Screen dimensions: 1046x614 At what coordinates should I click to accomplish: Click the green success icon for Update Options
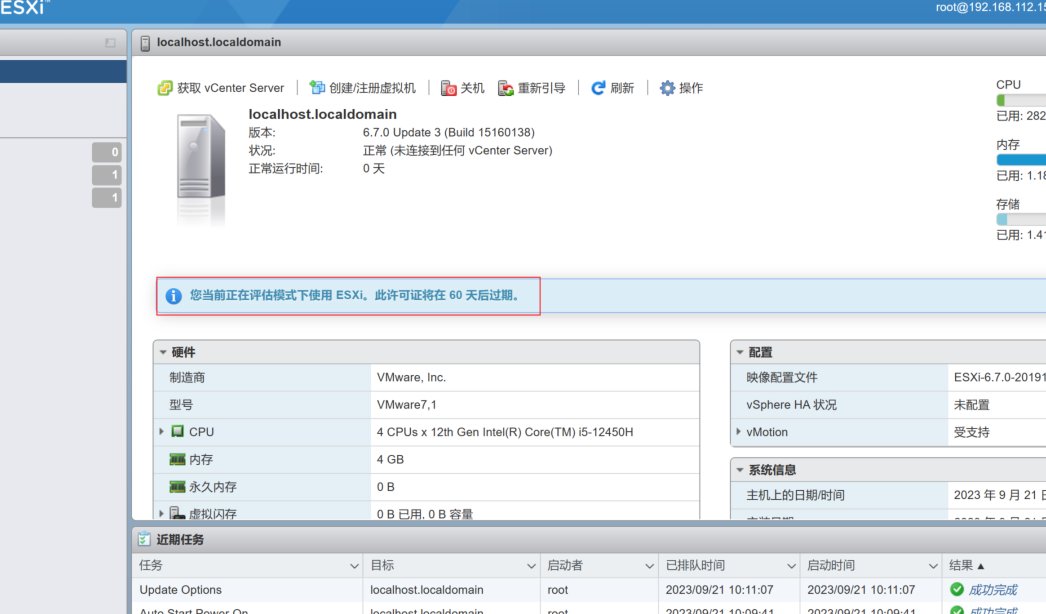click(x=957, y=589)
